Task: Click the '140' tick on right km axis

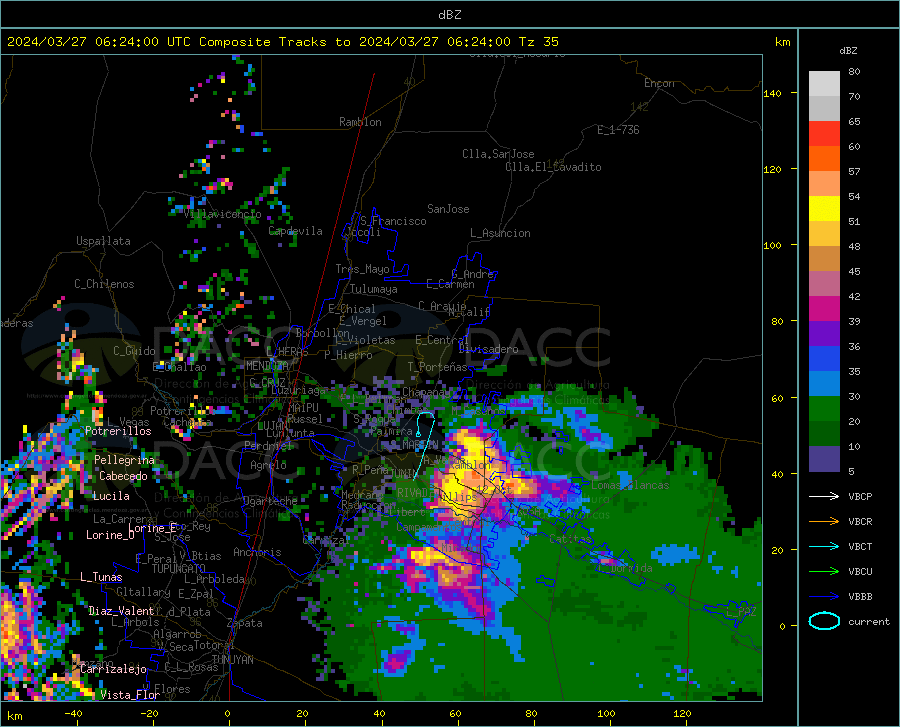Action: click(772, 93)
